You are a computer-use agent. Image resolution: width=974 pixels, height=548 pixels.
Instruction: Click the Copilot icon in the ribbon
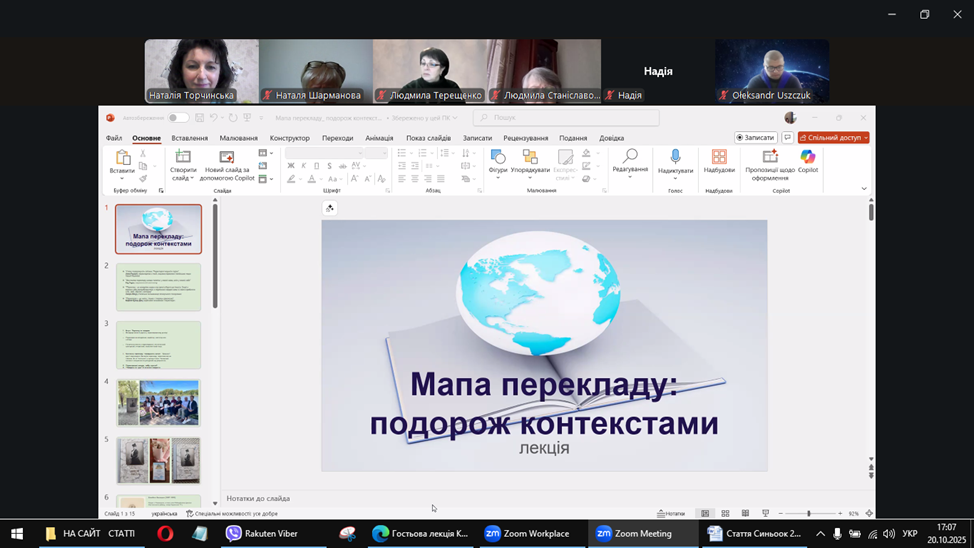[x=807, y=158]
